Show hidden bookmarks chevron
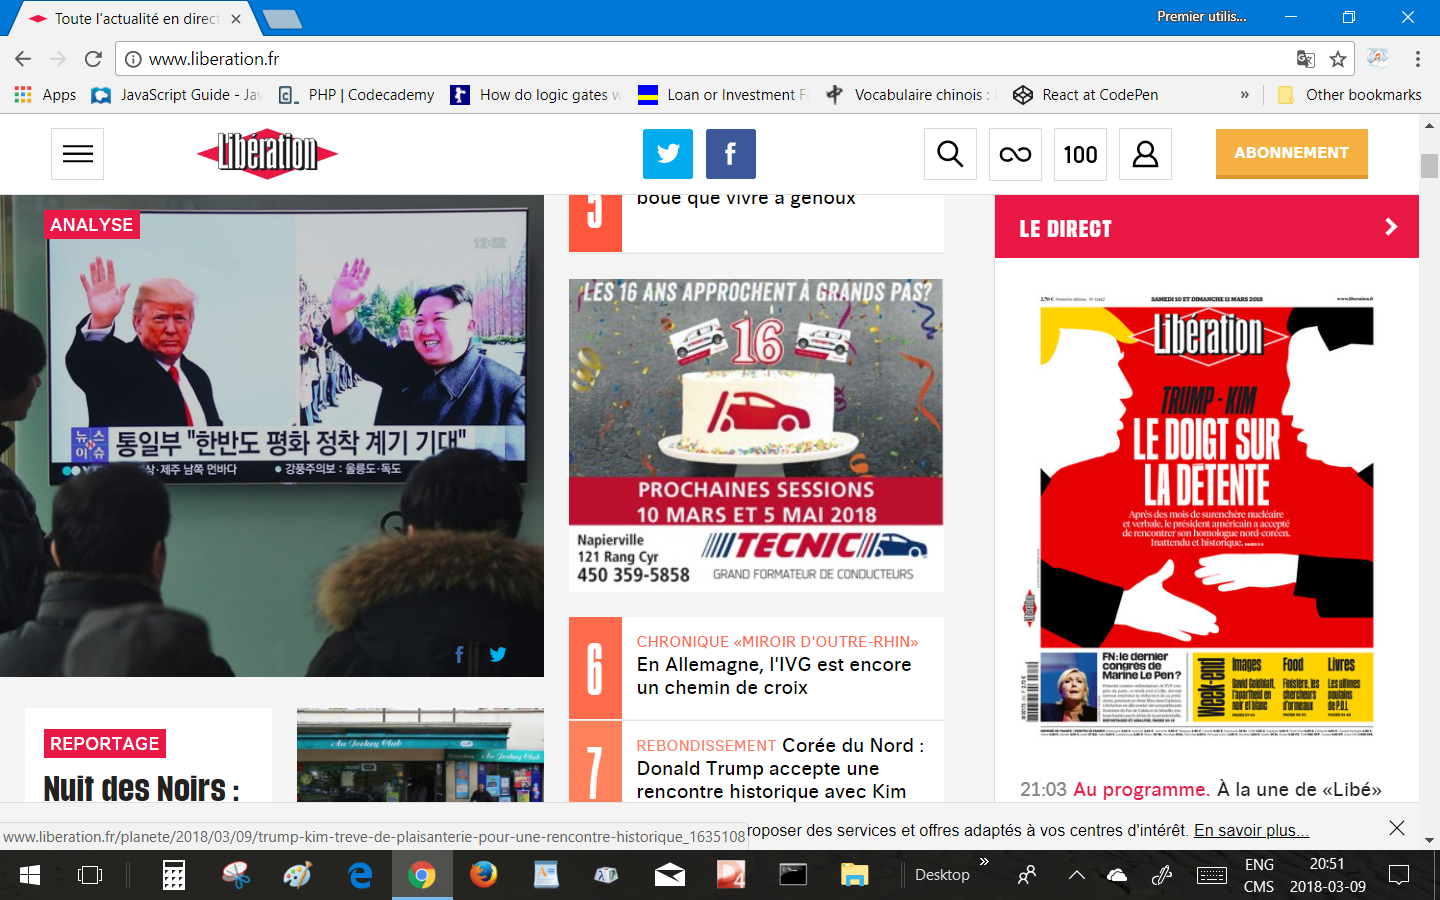 pos(1245,95)
